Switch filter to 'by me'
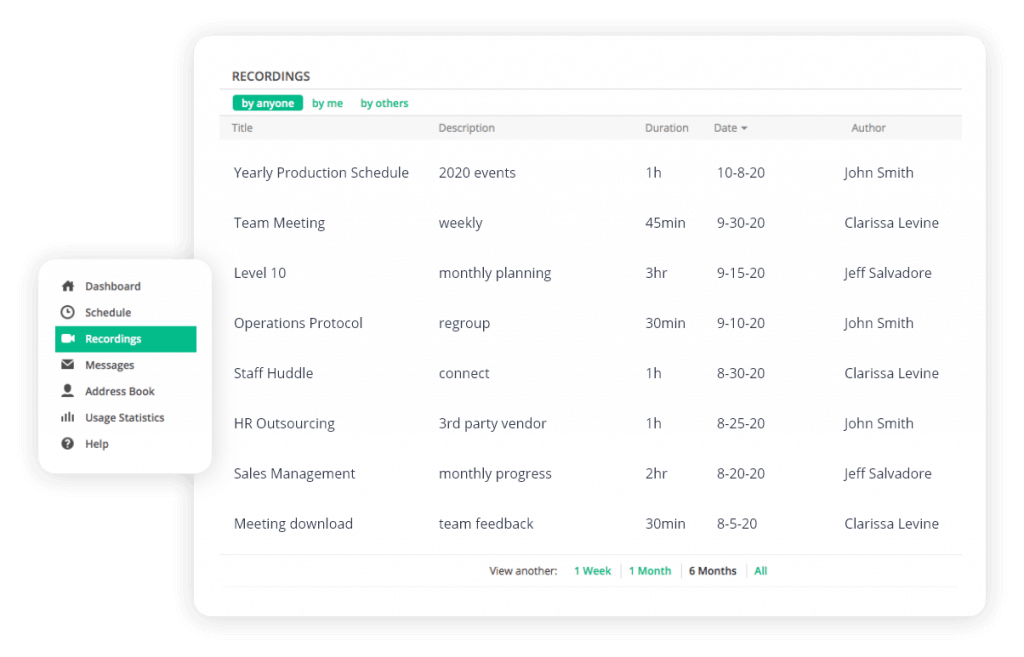This screenshot has height=657, width=1024. tap(327, 103)
